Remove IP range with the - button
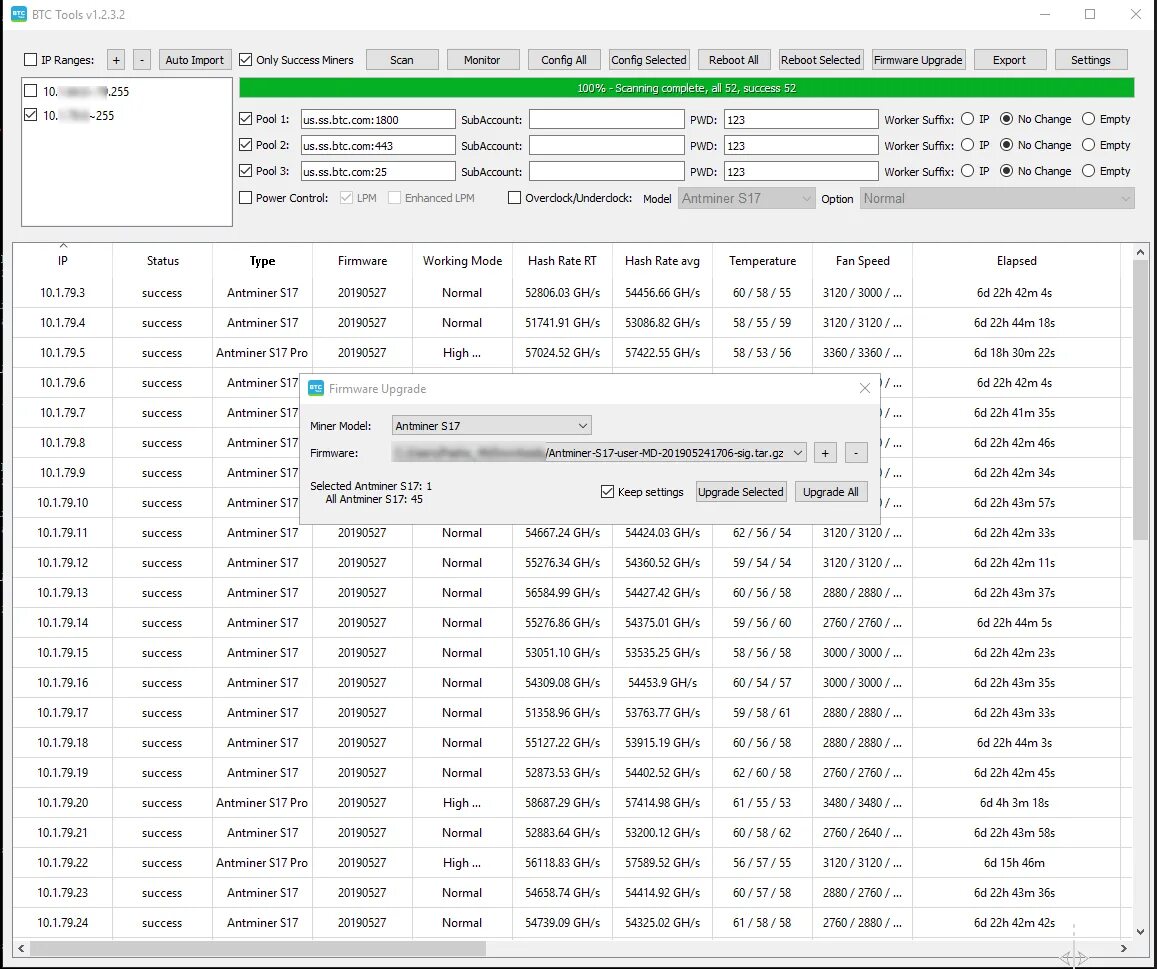This screenshot has width=1157, height=969. tap(142, 60)
